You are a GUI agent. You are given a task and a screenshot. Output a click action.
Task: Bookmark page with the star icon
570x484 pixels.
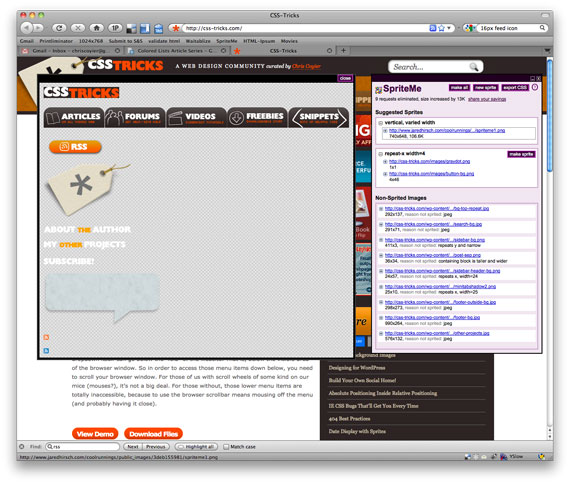coord(441,28)
